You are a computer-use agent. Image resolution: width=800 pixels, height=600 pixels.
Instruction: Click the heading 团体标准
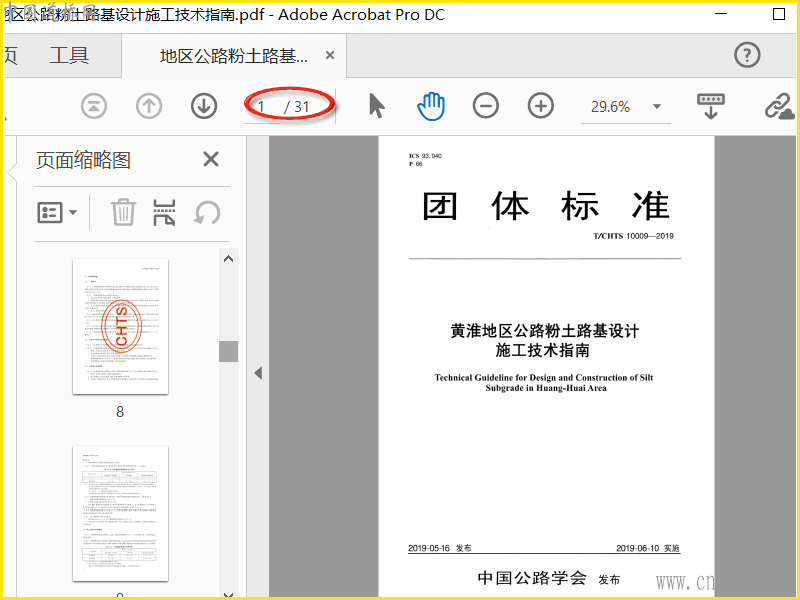tap(545, 206)
